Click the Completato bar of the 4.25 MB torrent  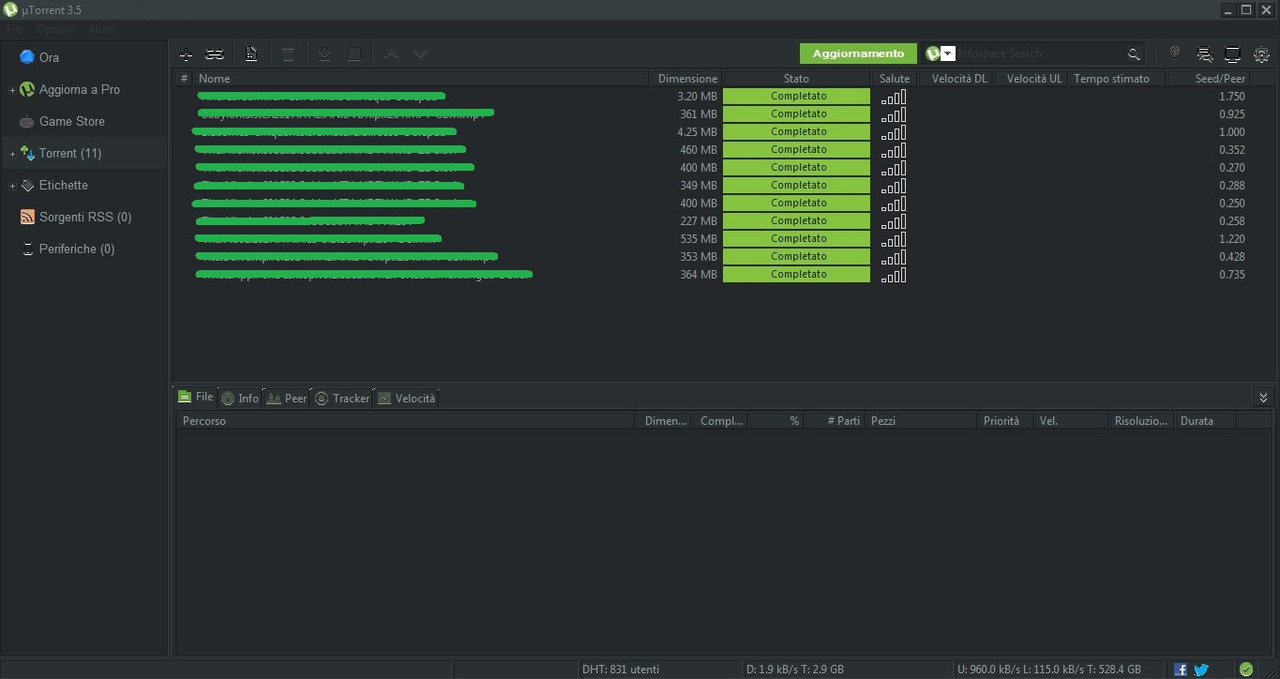point(797,132)
